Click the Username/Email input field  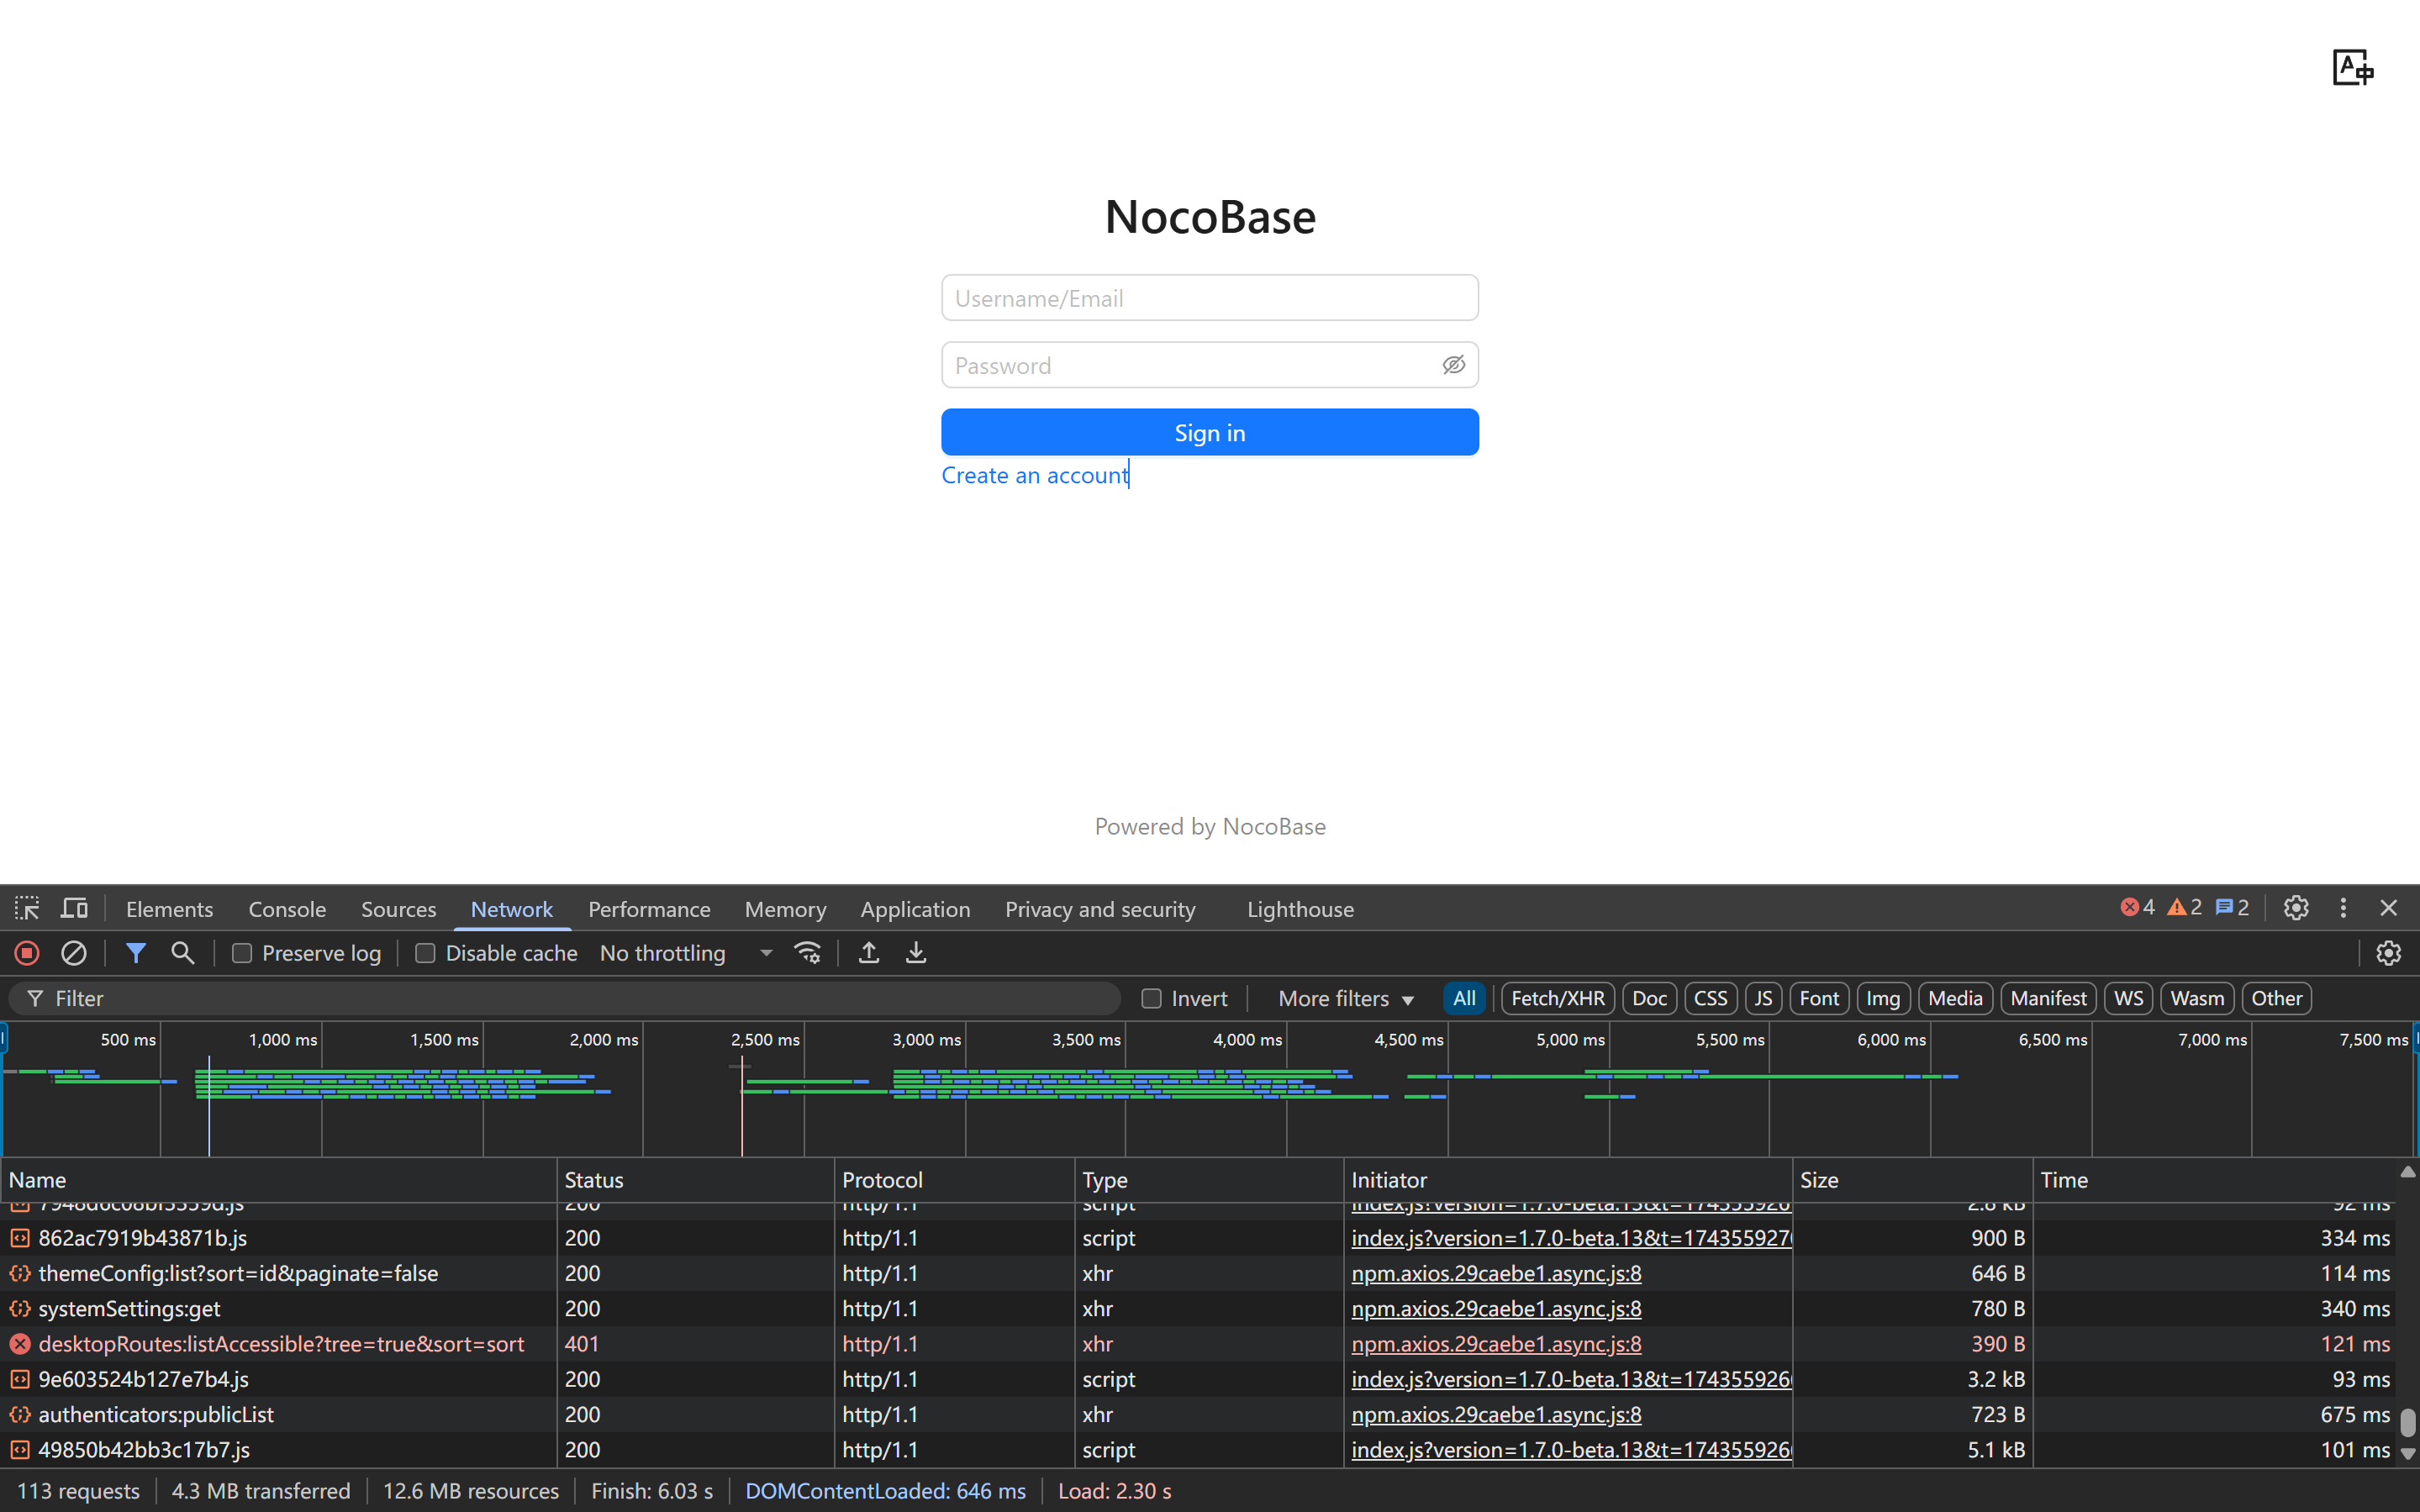pyautogui.click(x=1209, y=298)
